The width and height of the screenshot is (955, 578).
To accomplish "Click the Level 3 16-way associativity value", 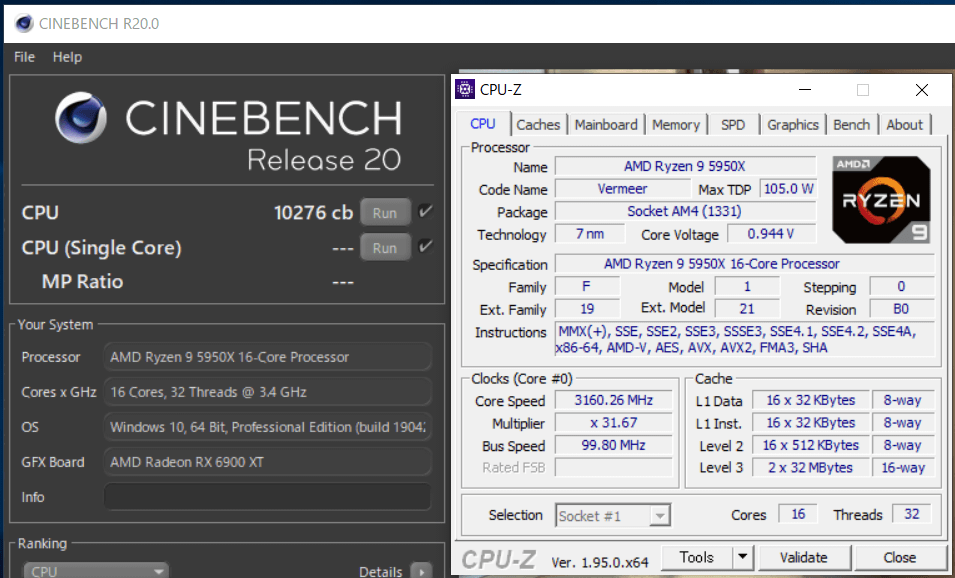I will click(x=903, y=468).
